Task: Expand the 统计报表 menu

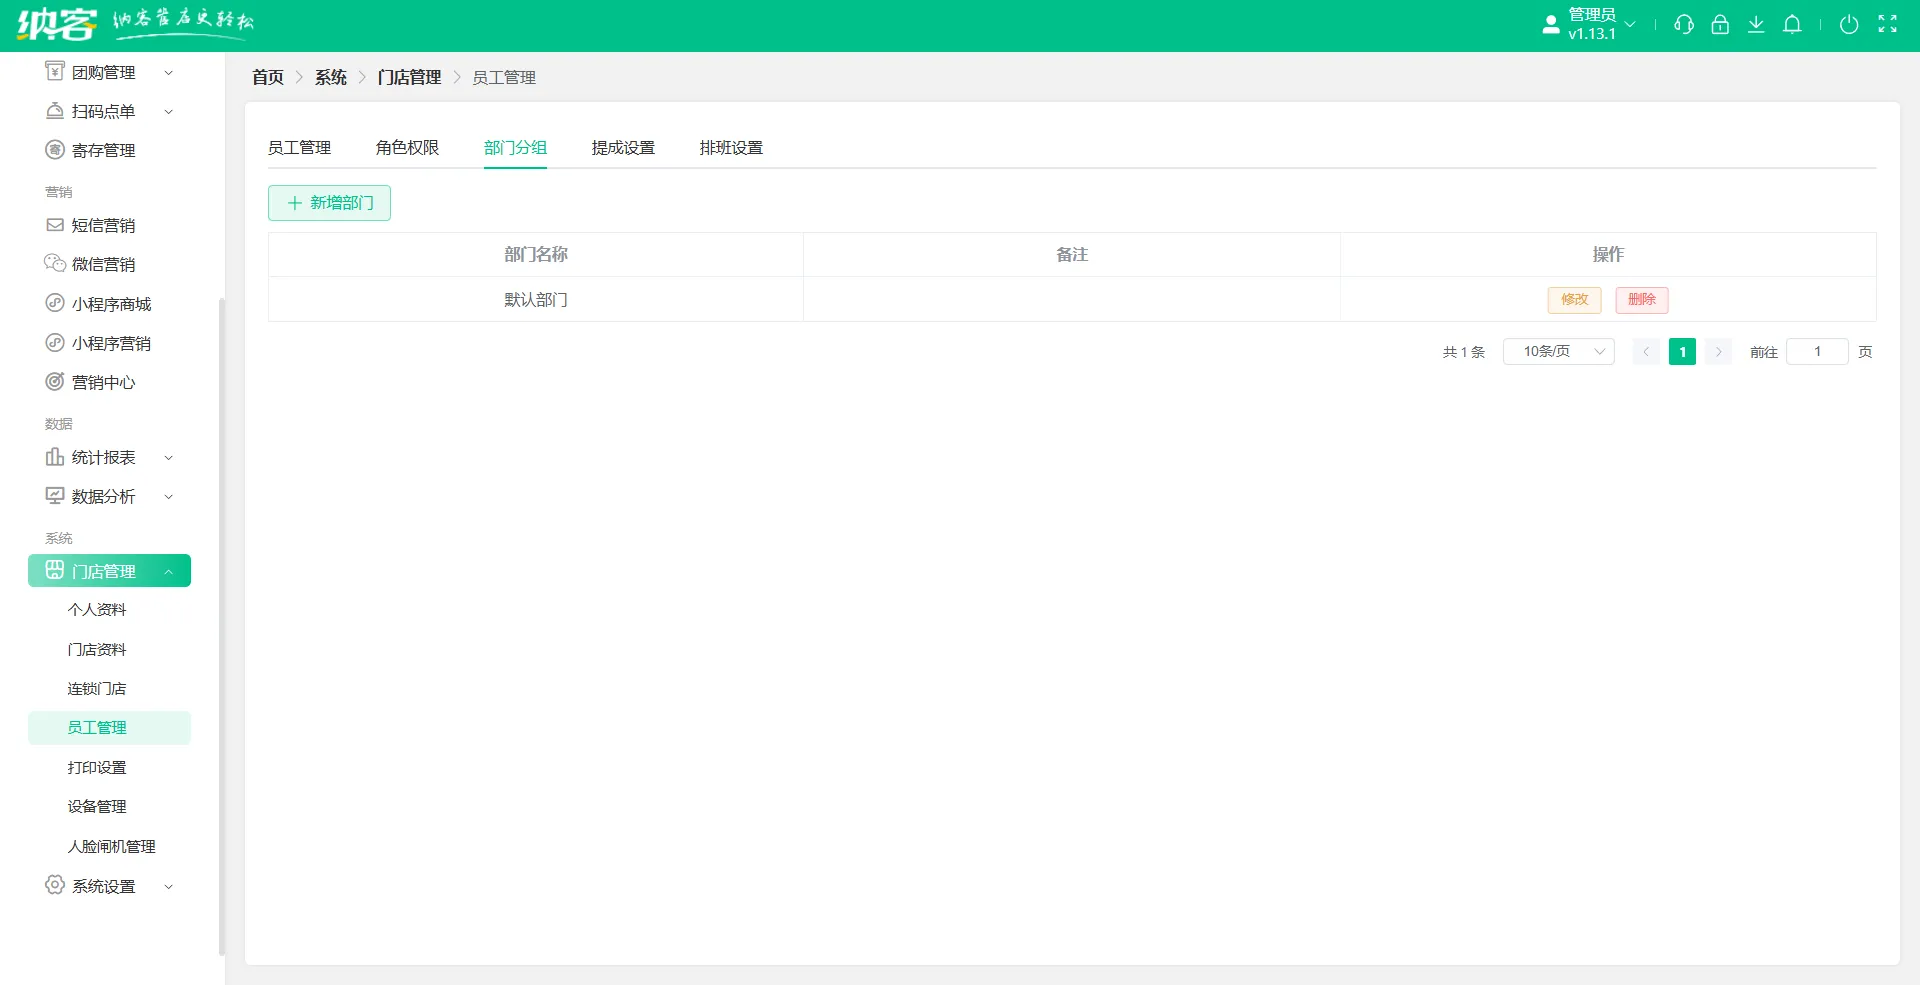Action: click(x=105, y=457)
